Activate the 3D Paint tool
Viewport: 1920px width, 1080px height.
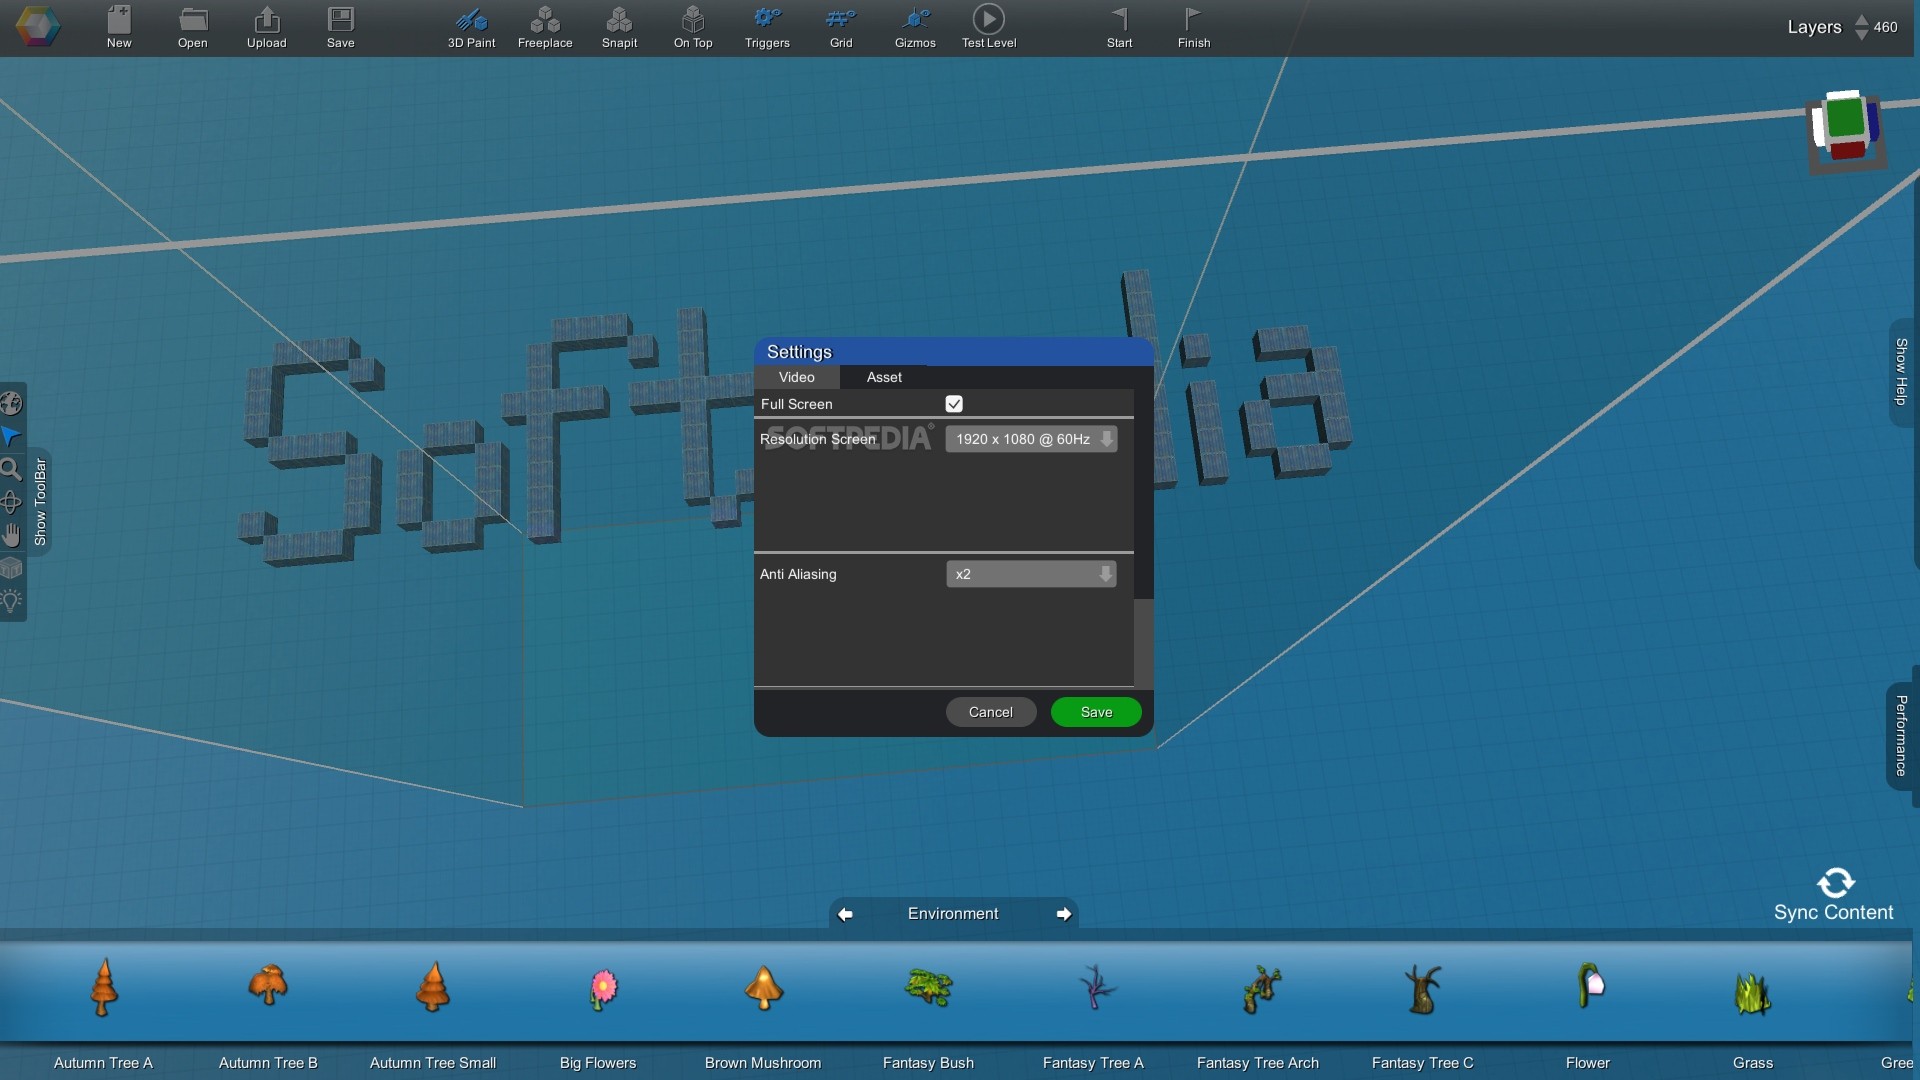tap(471, 27)
